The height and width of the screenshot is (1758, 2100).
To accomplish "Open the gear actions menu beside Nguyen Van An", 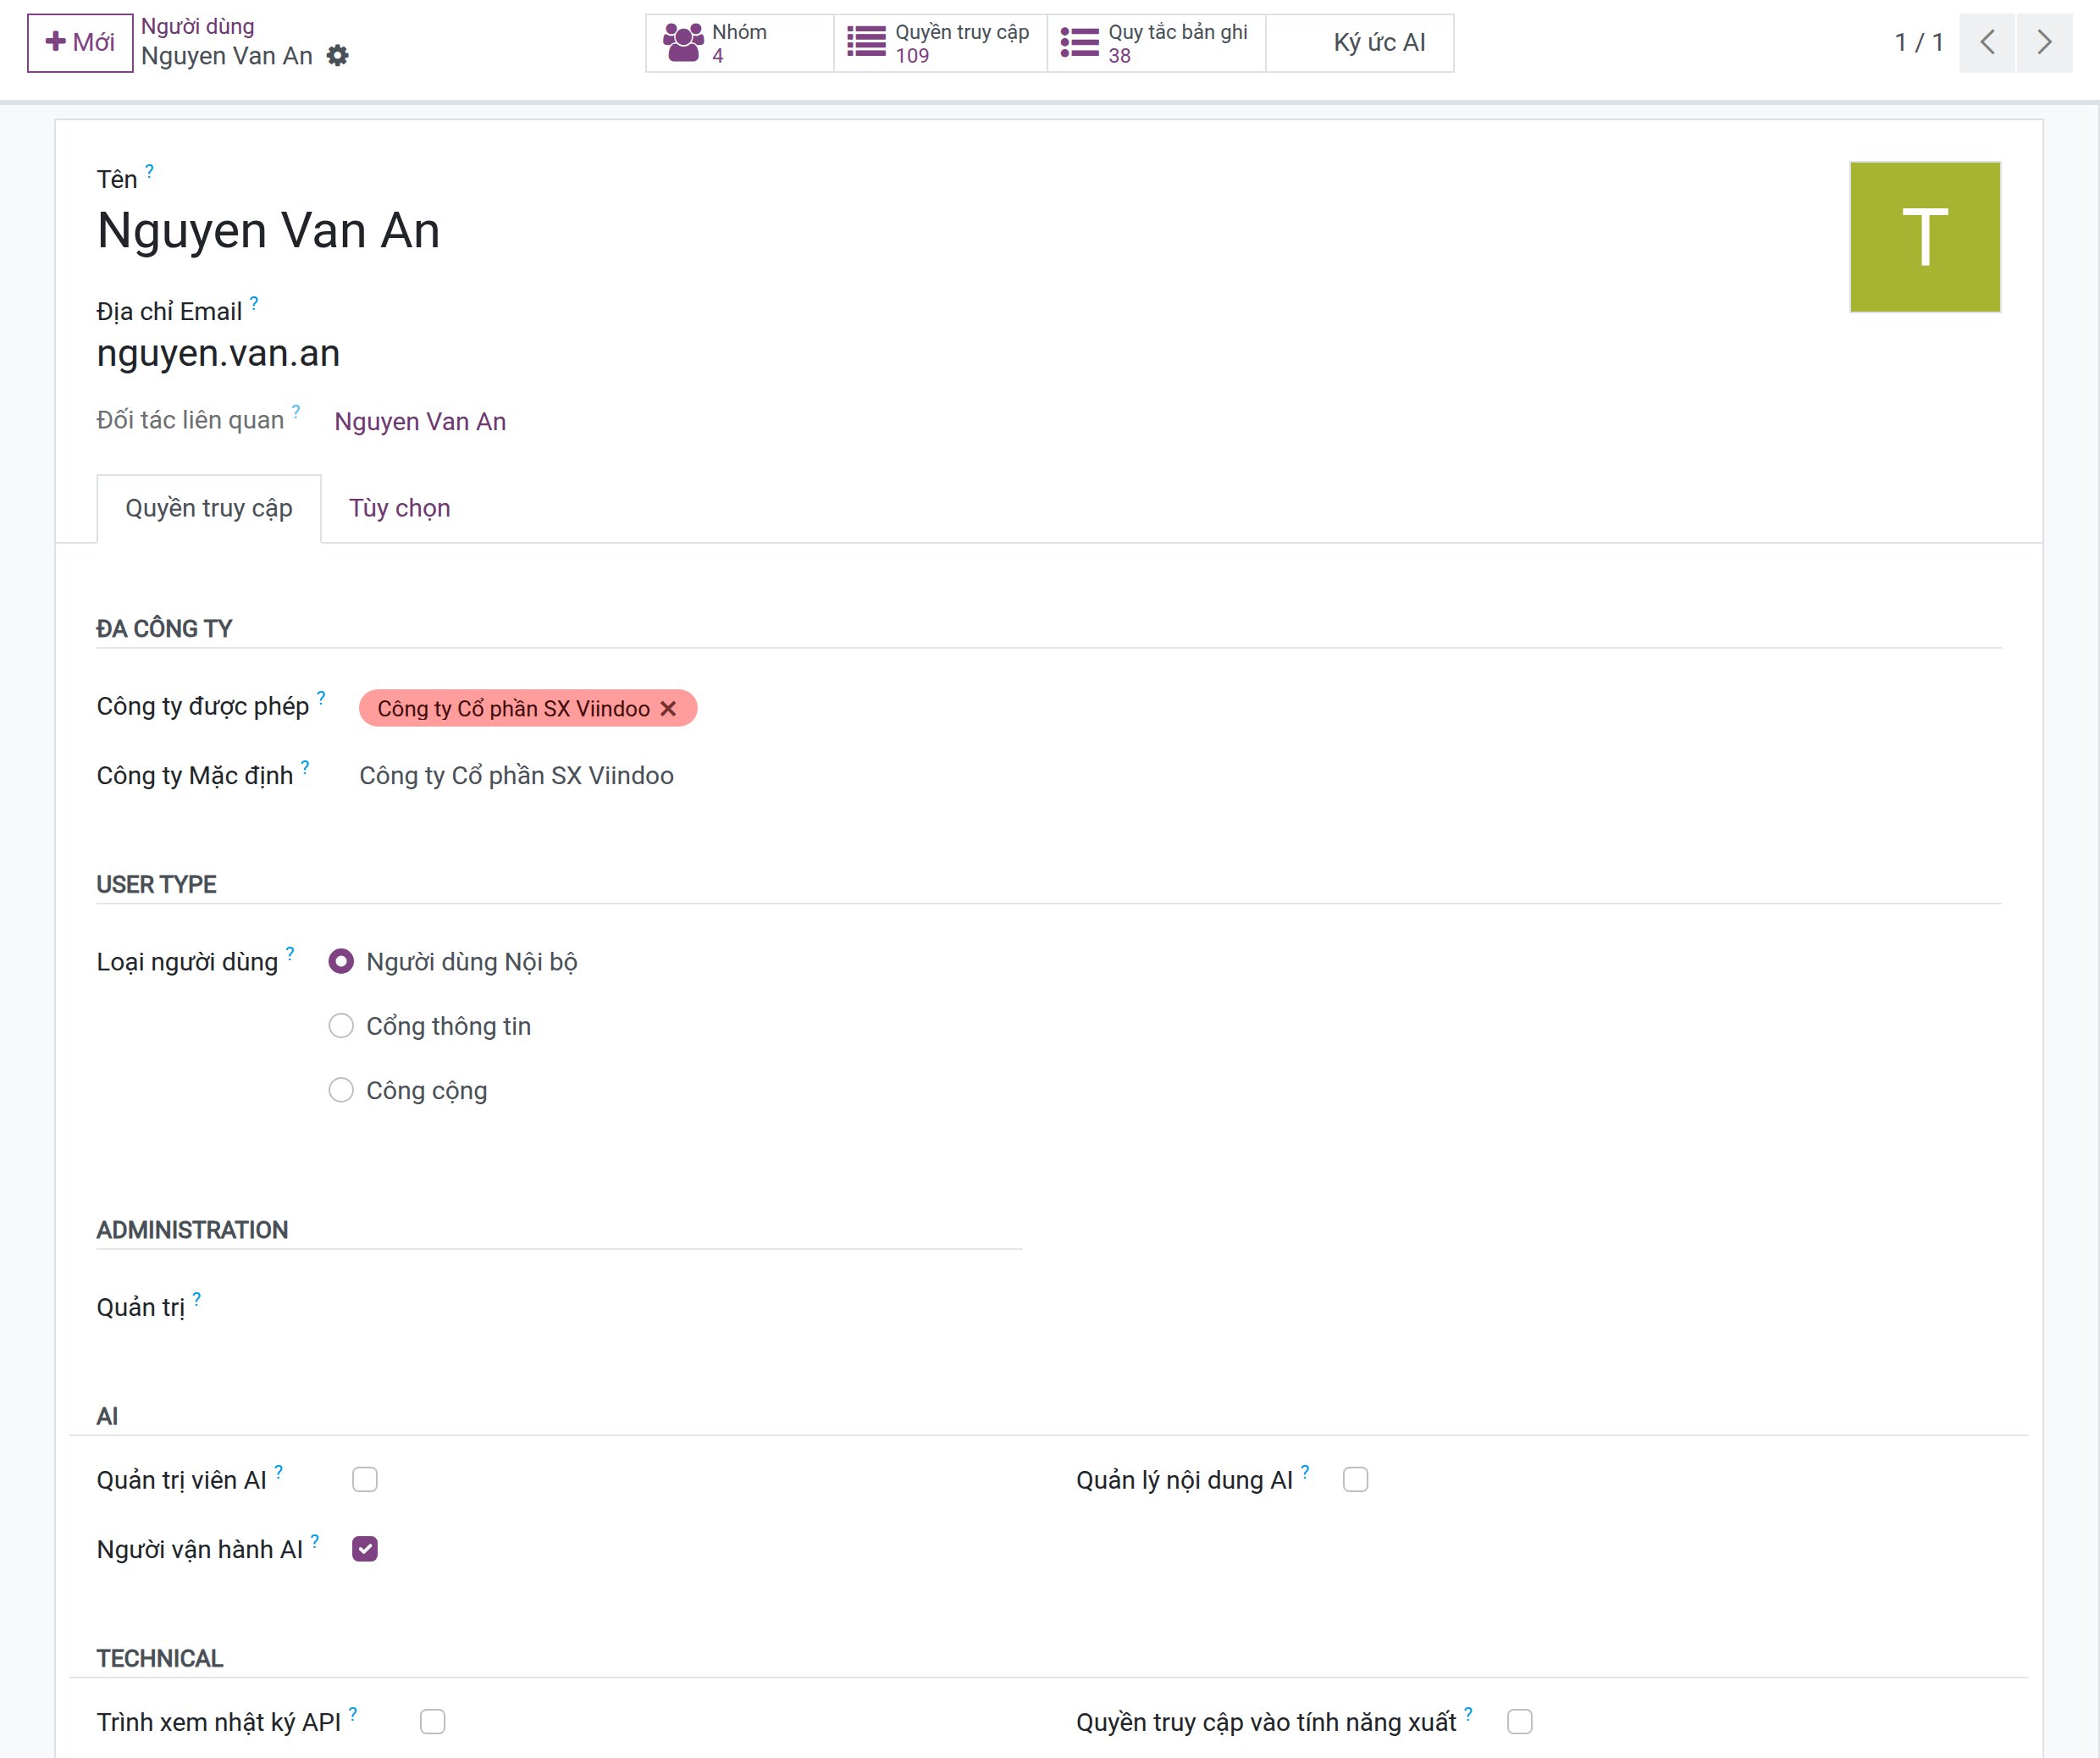I will click(338, 56).
